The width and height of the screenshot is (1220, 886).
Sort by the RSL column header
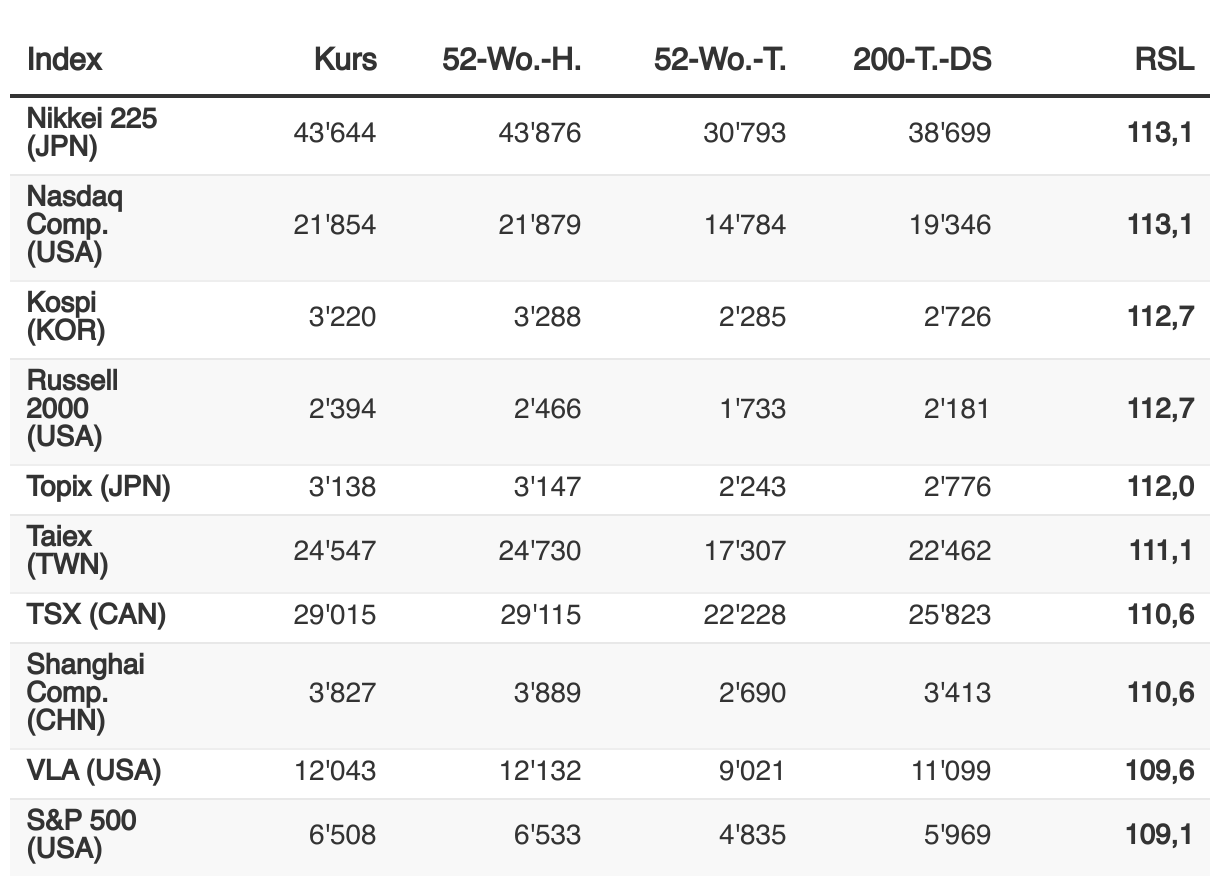click(x=1164, y=59)
